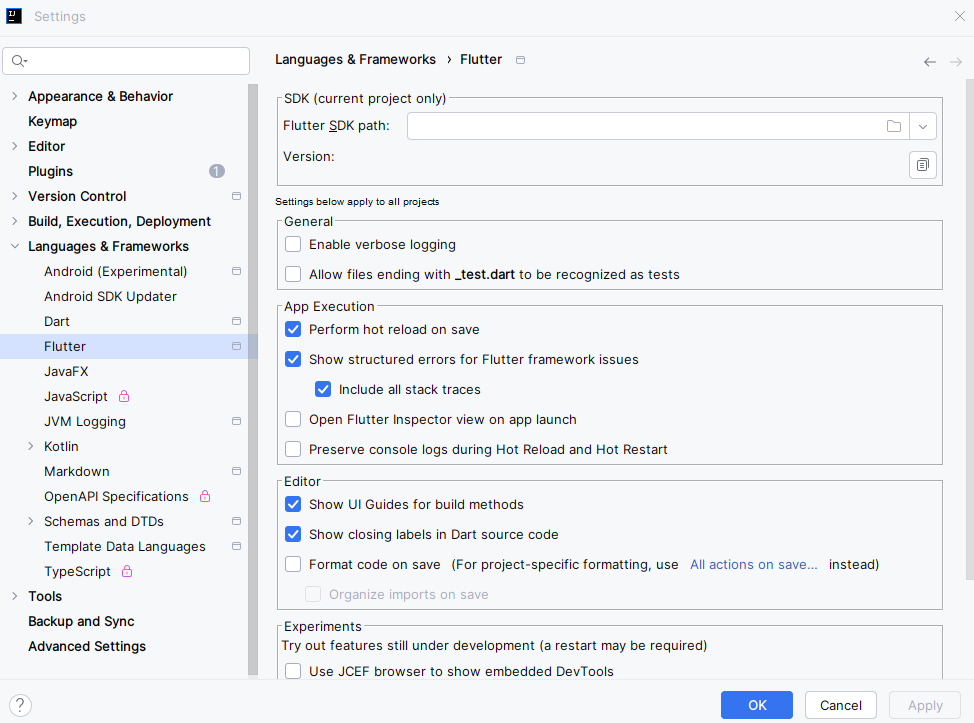Click the folder browse icon for Flutter SDK path
974x723 pixels.
pos(893,126)
